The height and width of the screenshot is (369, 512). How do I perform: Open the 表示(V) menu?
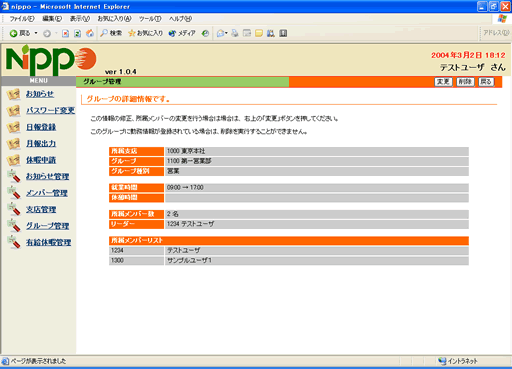pos(80,19)
